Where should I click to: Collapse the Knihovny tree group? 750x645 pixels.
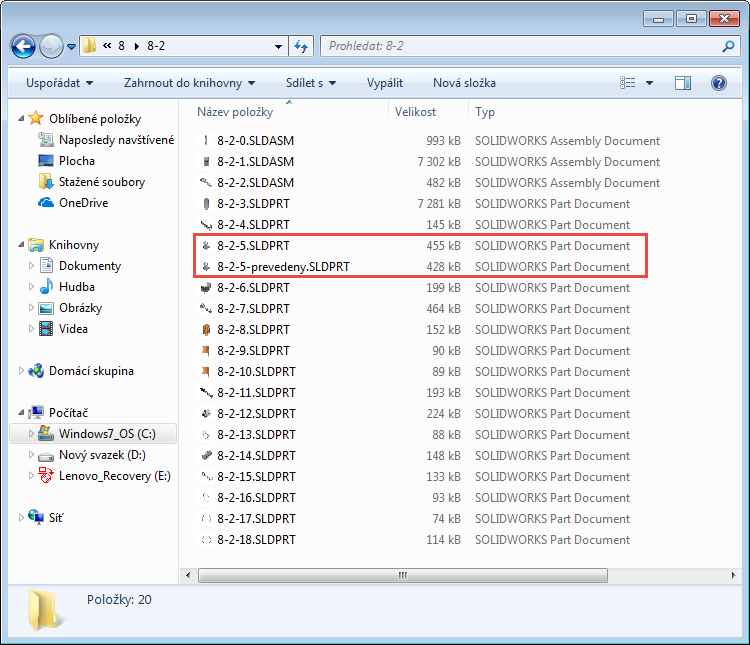[x=21, y=245]
